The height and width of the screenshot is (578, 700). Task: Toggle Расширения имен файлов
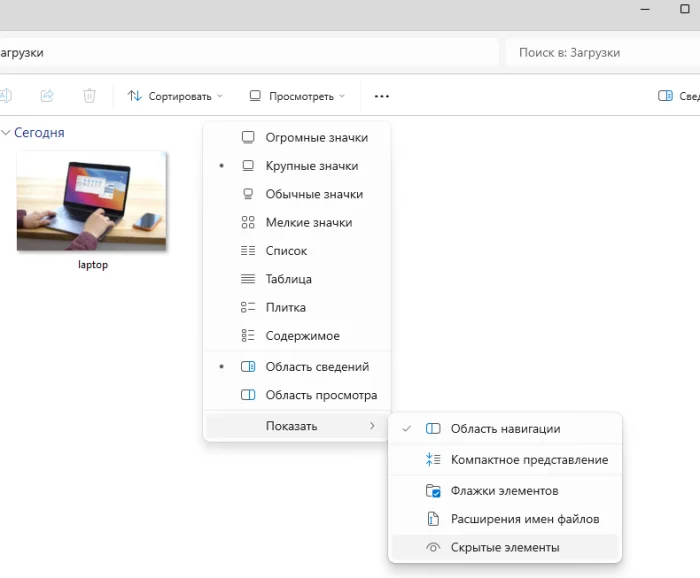tap(505, 519)
